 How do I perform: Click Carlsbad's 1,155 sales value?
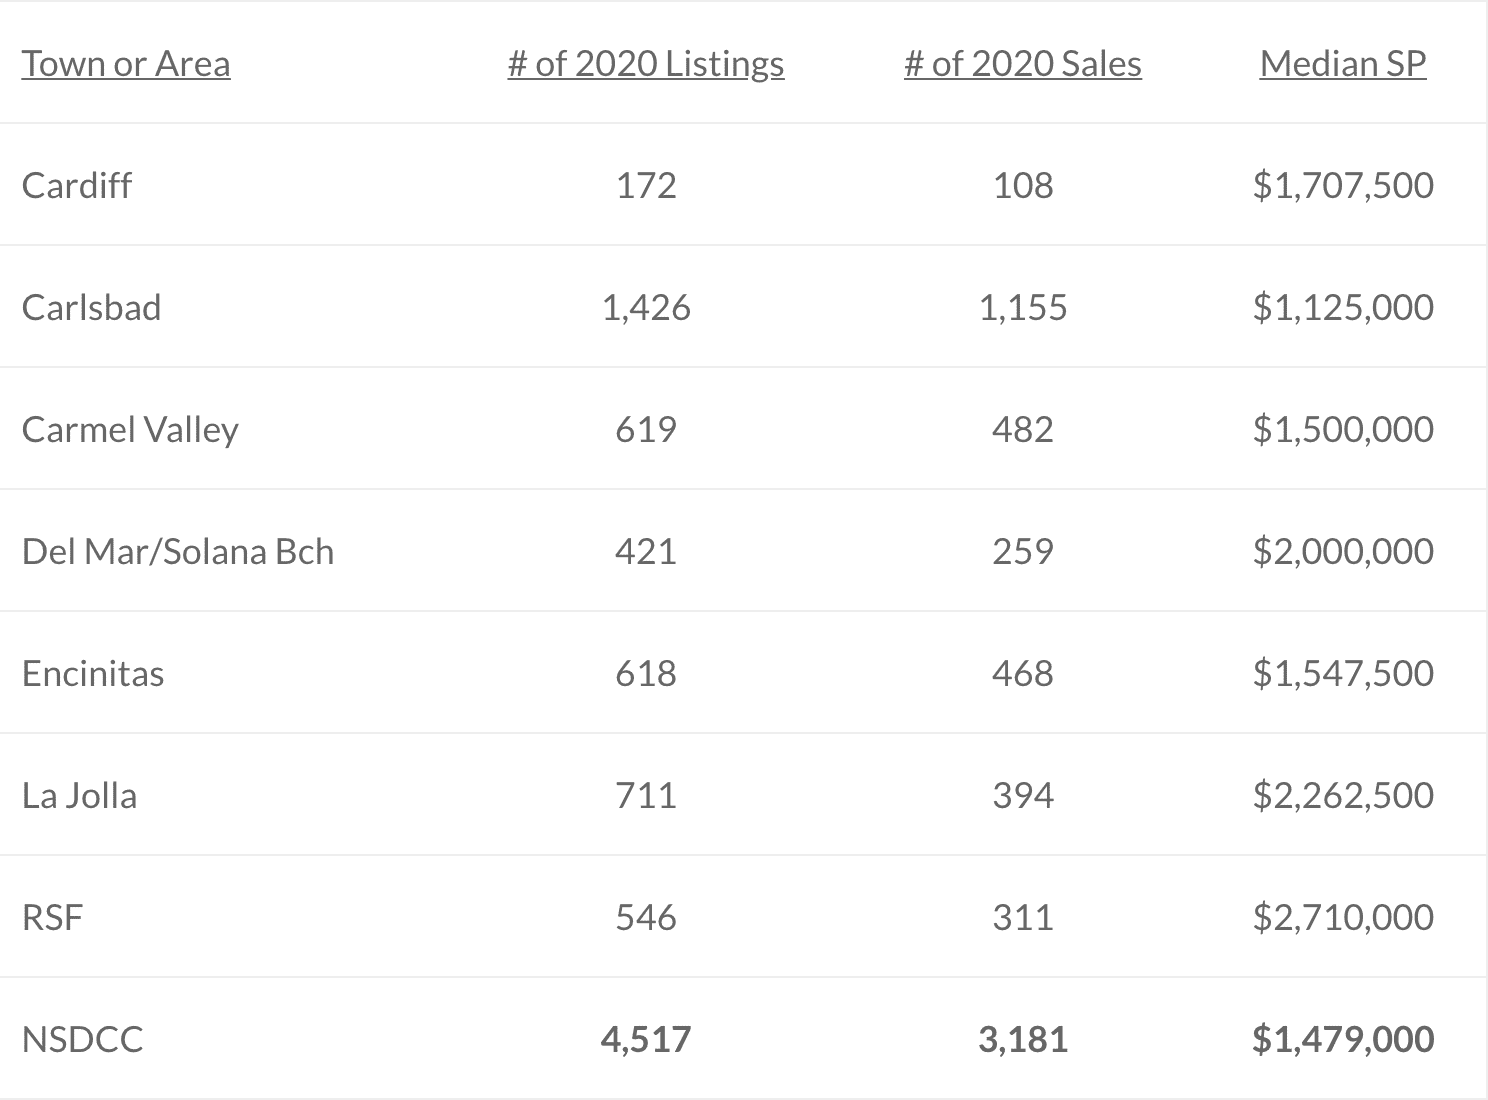point(1022,308)
